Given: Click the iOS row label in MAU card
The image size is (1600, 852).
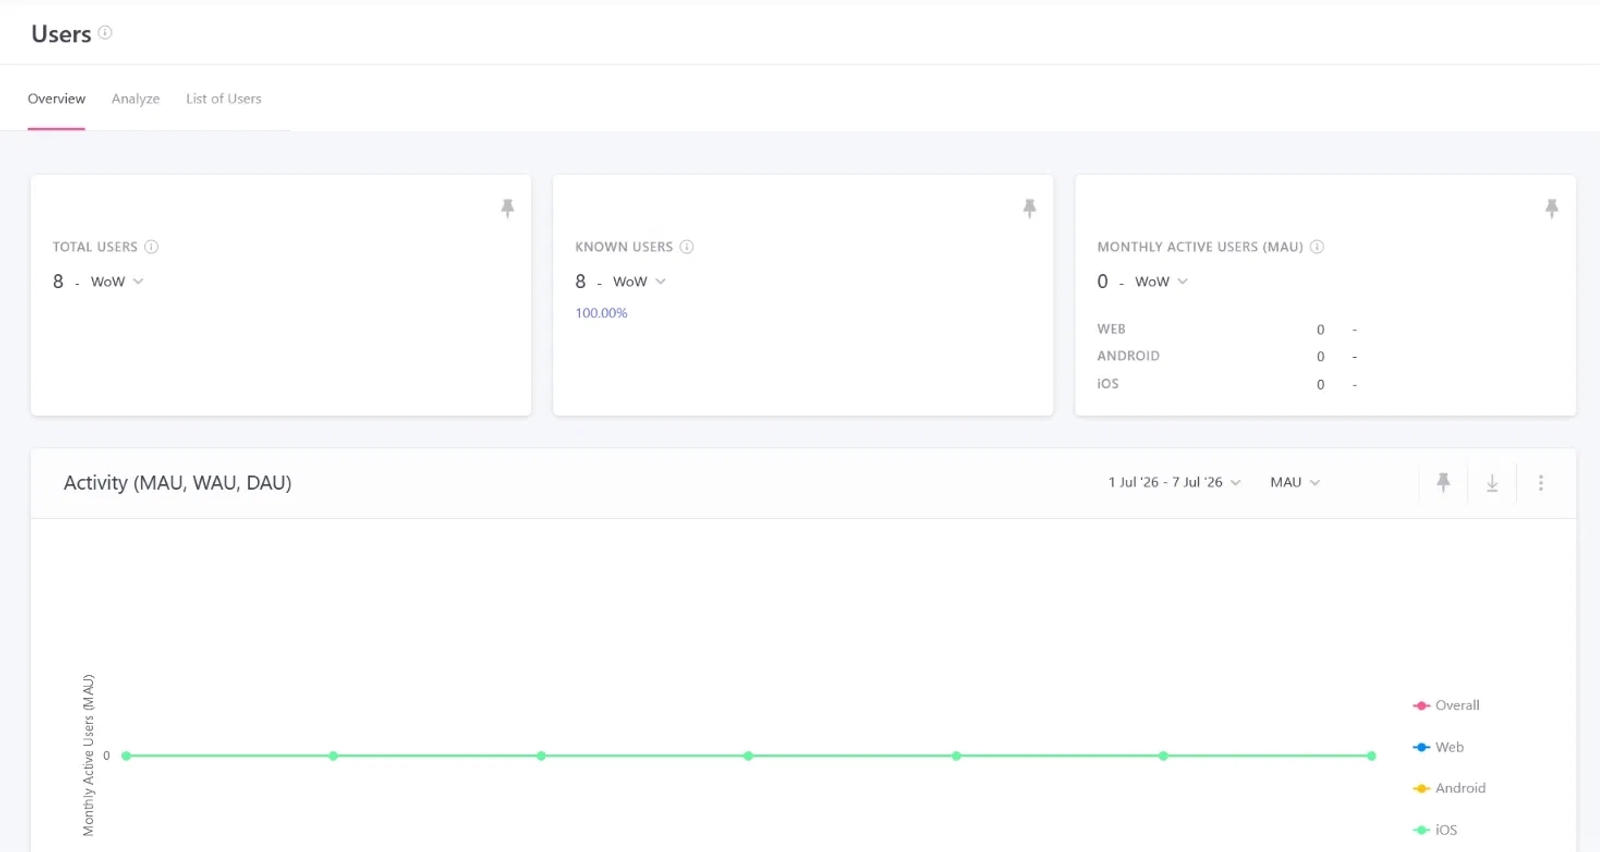Looking at the screenshot, I should (1108, 384).
